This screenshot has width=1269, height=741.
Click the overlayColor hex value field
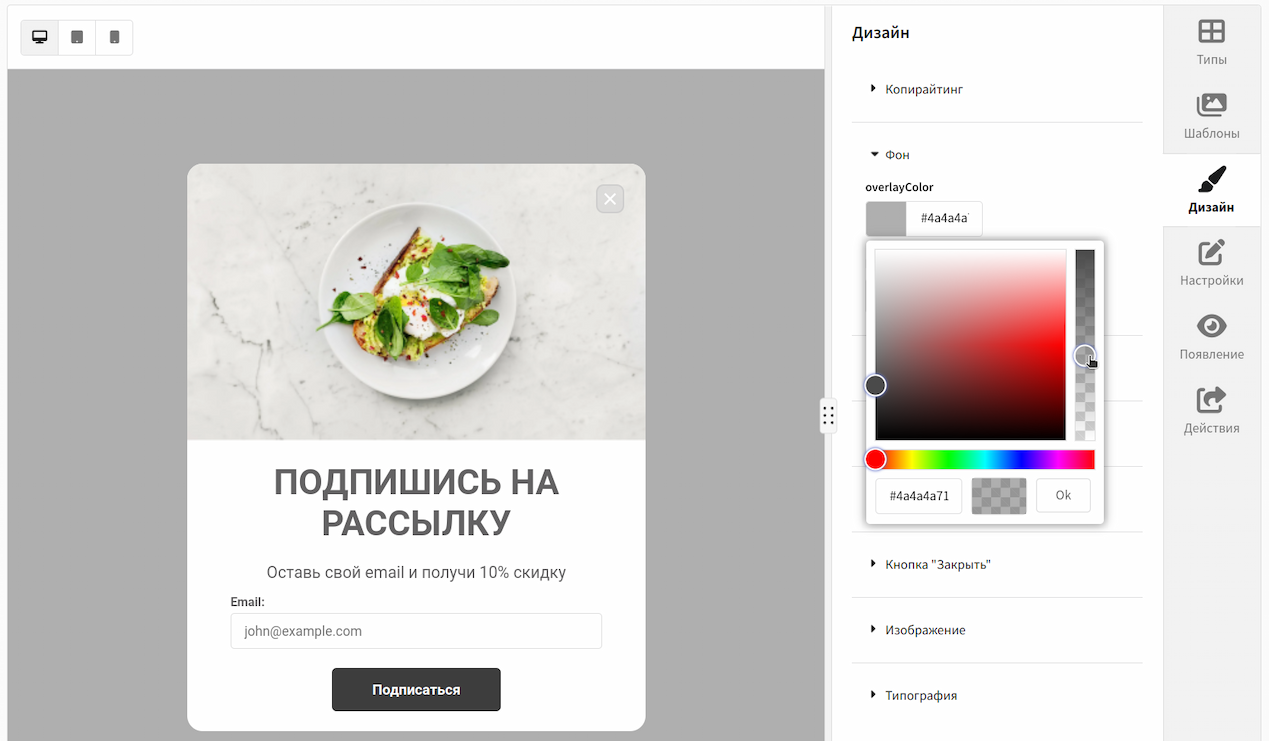(x=944, y=218)
